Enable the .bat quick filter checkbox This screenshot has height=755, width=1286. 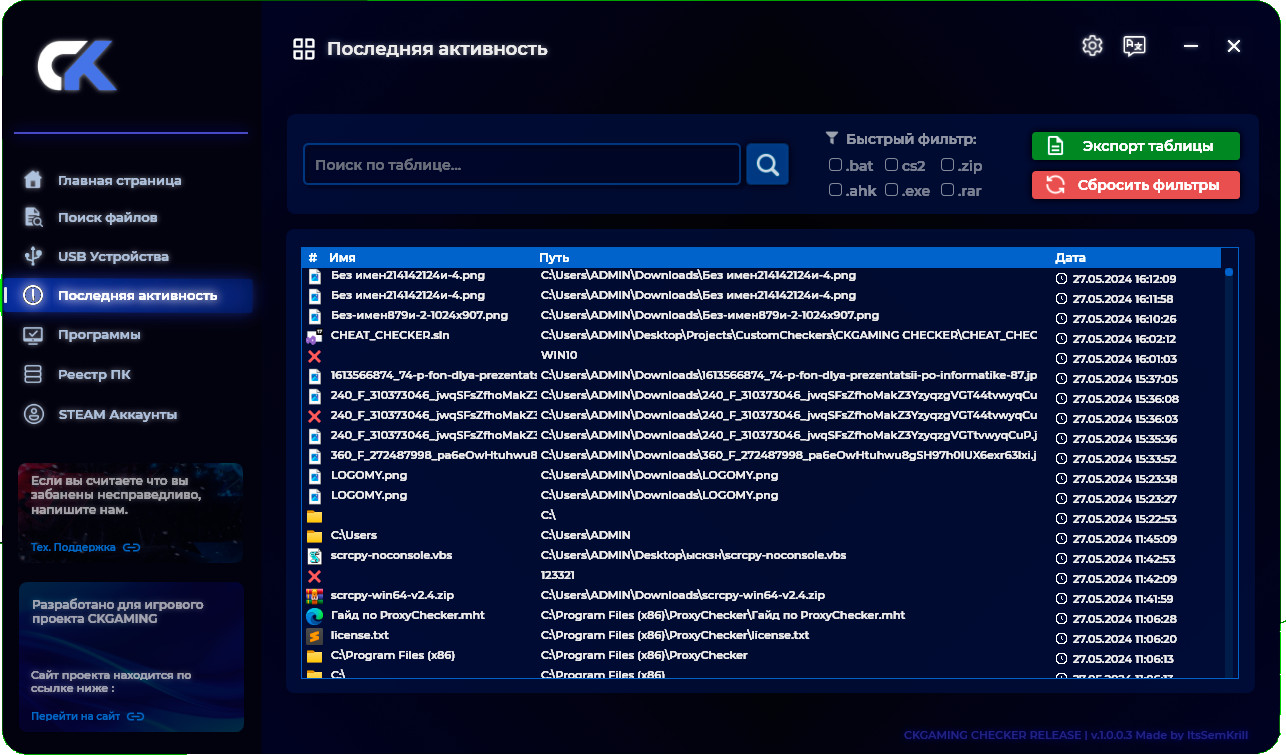[835, 165]
